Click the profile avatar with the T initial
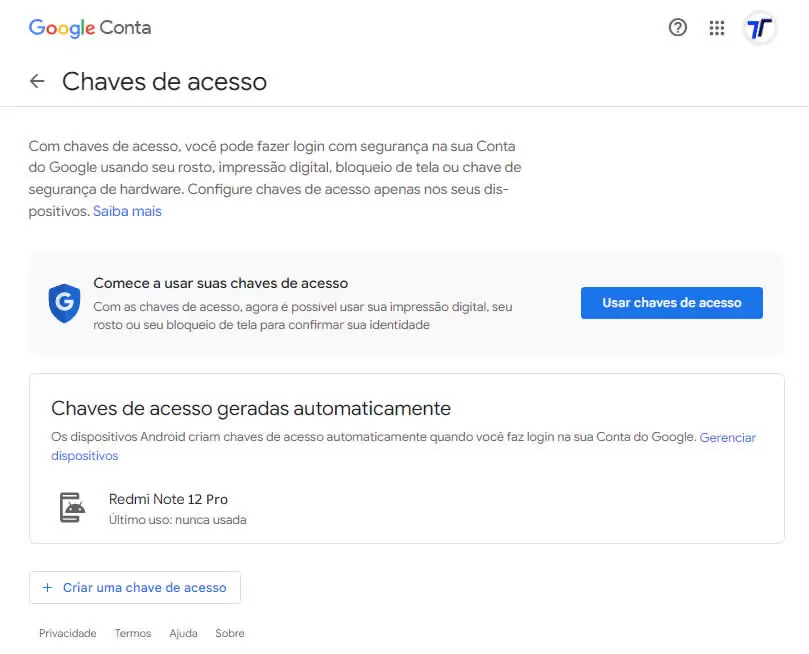Viewport: 809px width, 654px height. tap(759, 28)
